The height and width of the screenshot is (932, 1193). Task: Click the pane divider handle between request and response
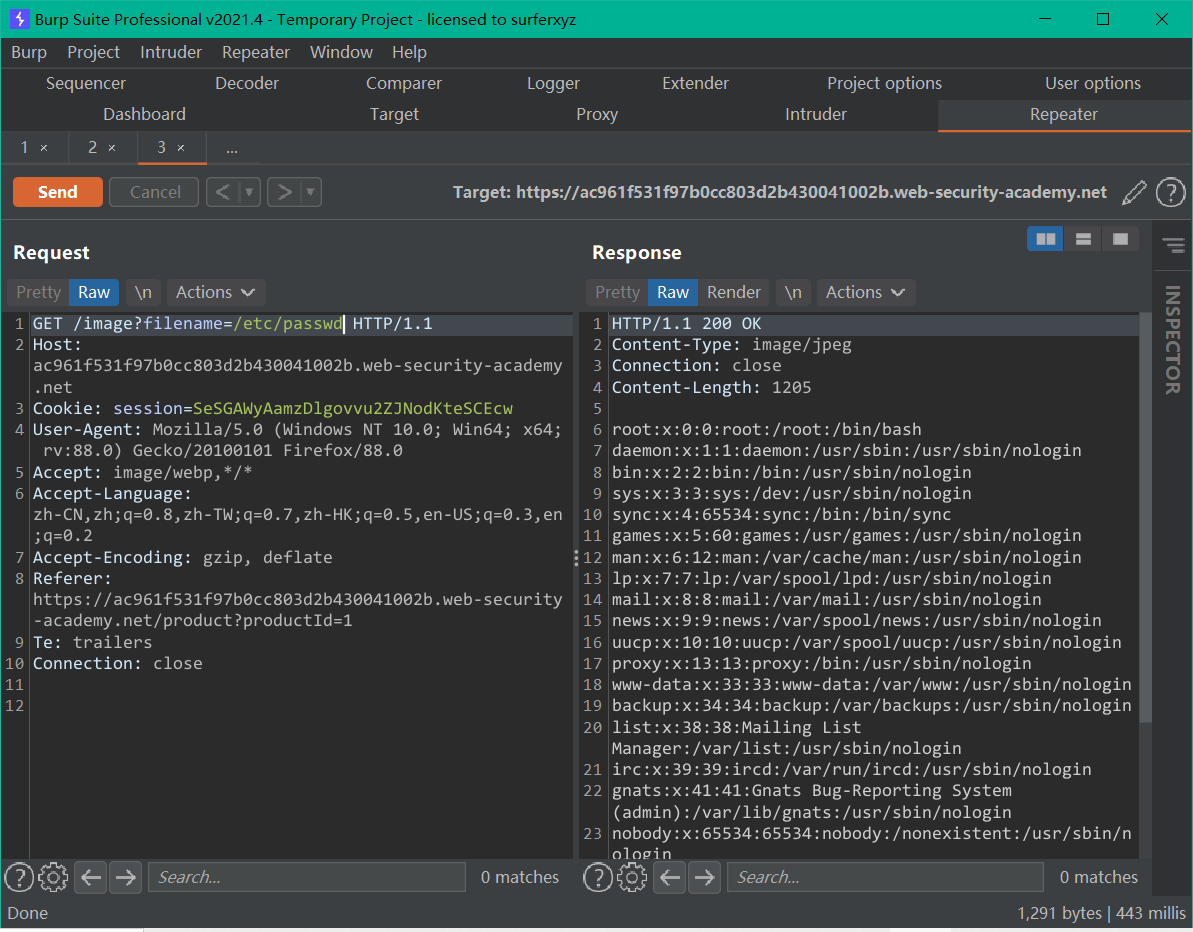pos(576,558)
